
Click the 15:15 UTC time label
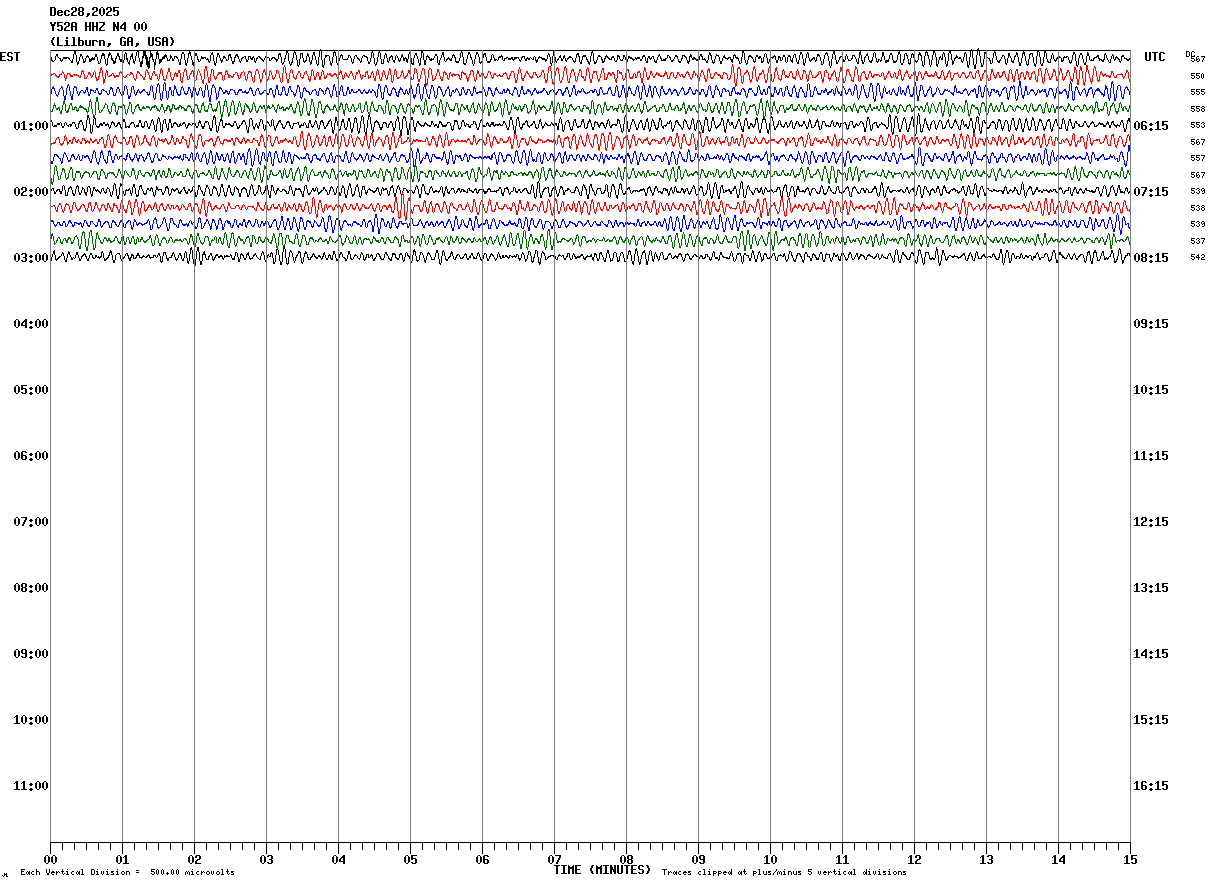(x=1151, y=720)
